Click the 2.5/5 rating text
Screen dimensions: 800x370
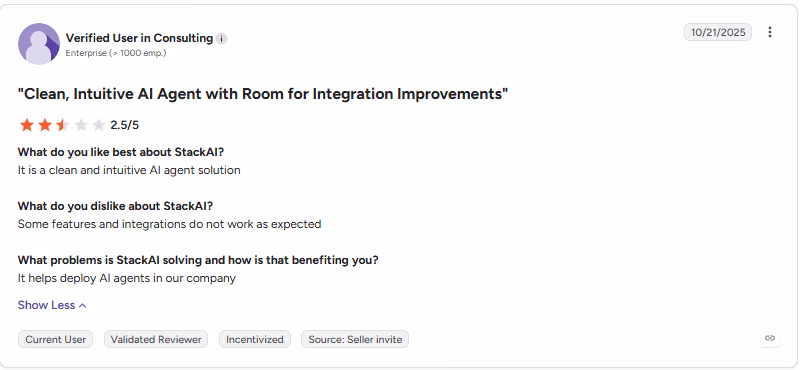(x=124, y=125)
